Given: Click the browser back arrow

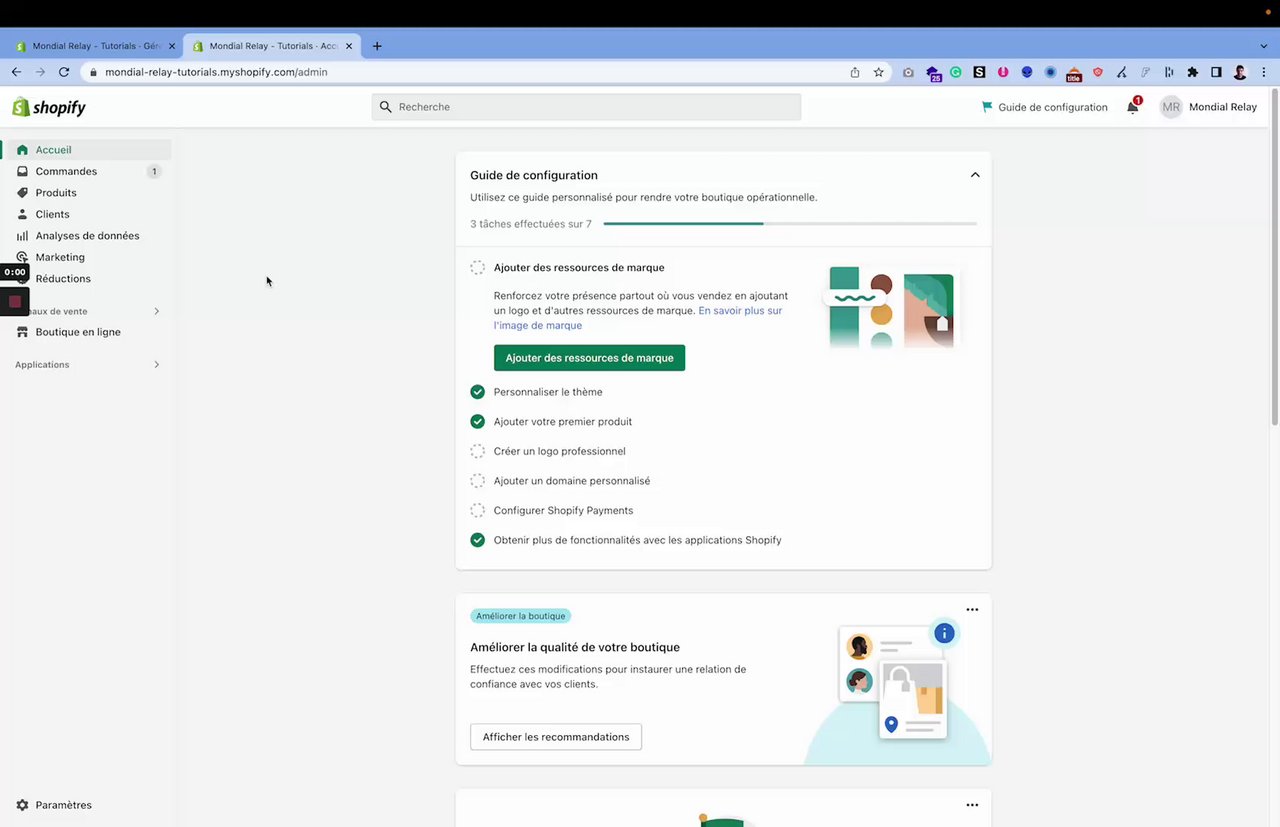Looking at the screenshot, I should (16, 72).
